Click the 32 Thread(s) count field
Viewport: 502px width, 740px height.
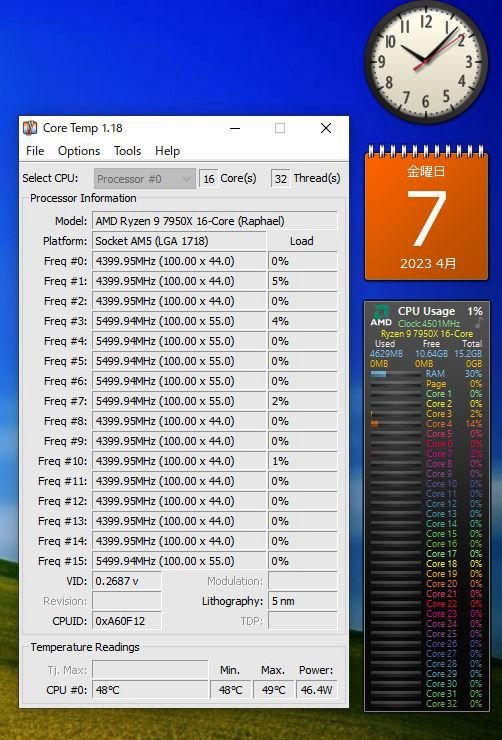[281, 179]
